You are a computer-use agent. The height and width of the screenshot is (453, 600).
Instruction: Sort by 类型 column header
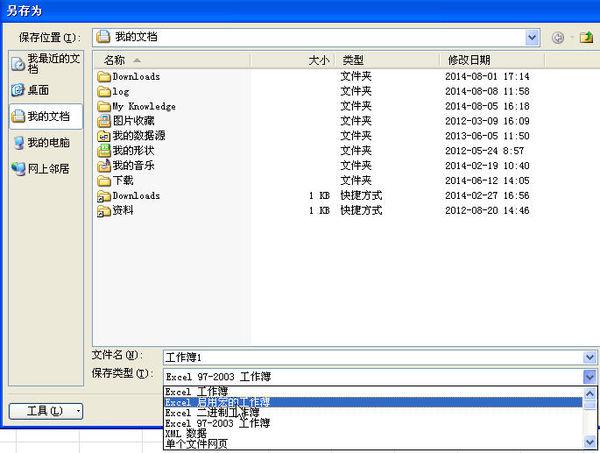(x=388, y=60)
